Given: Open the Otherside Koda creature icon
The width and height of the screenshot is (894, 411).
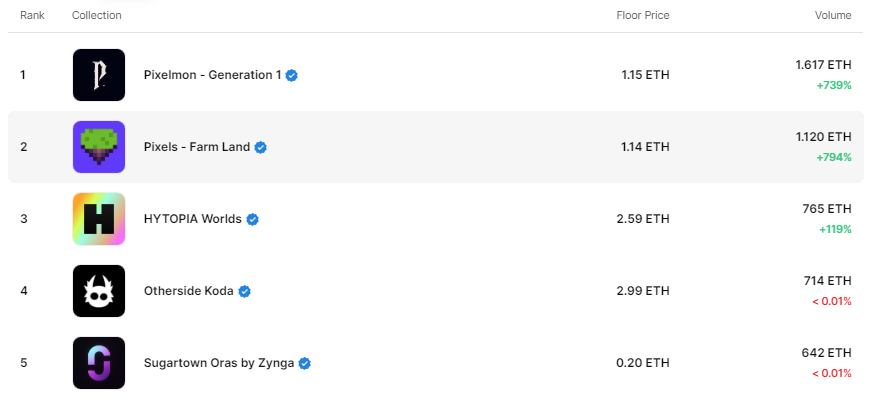Looking at the screenshot, I should pos(99,291).
